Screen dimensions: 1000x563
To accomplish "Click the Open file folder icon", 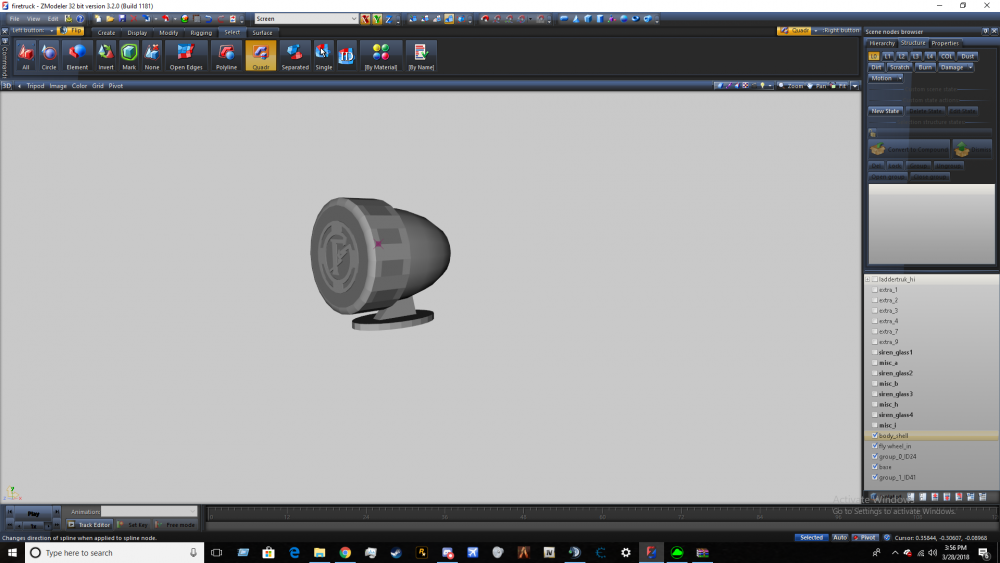I will [x=110, y=19].
